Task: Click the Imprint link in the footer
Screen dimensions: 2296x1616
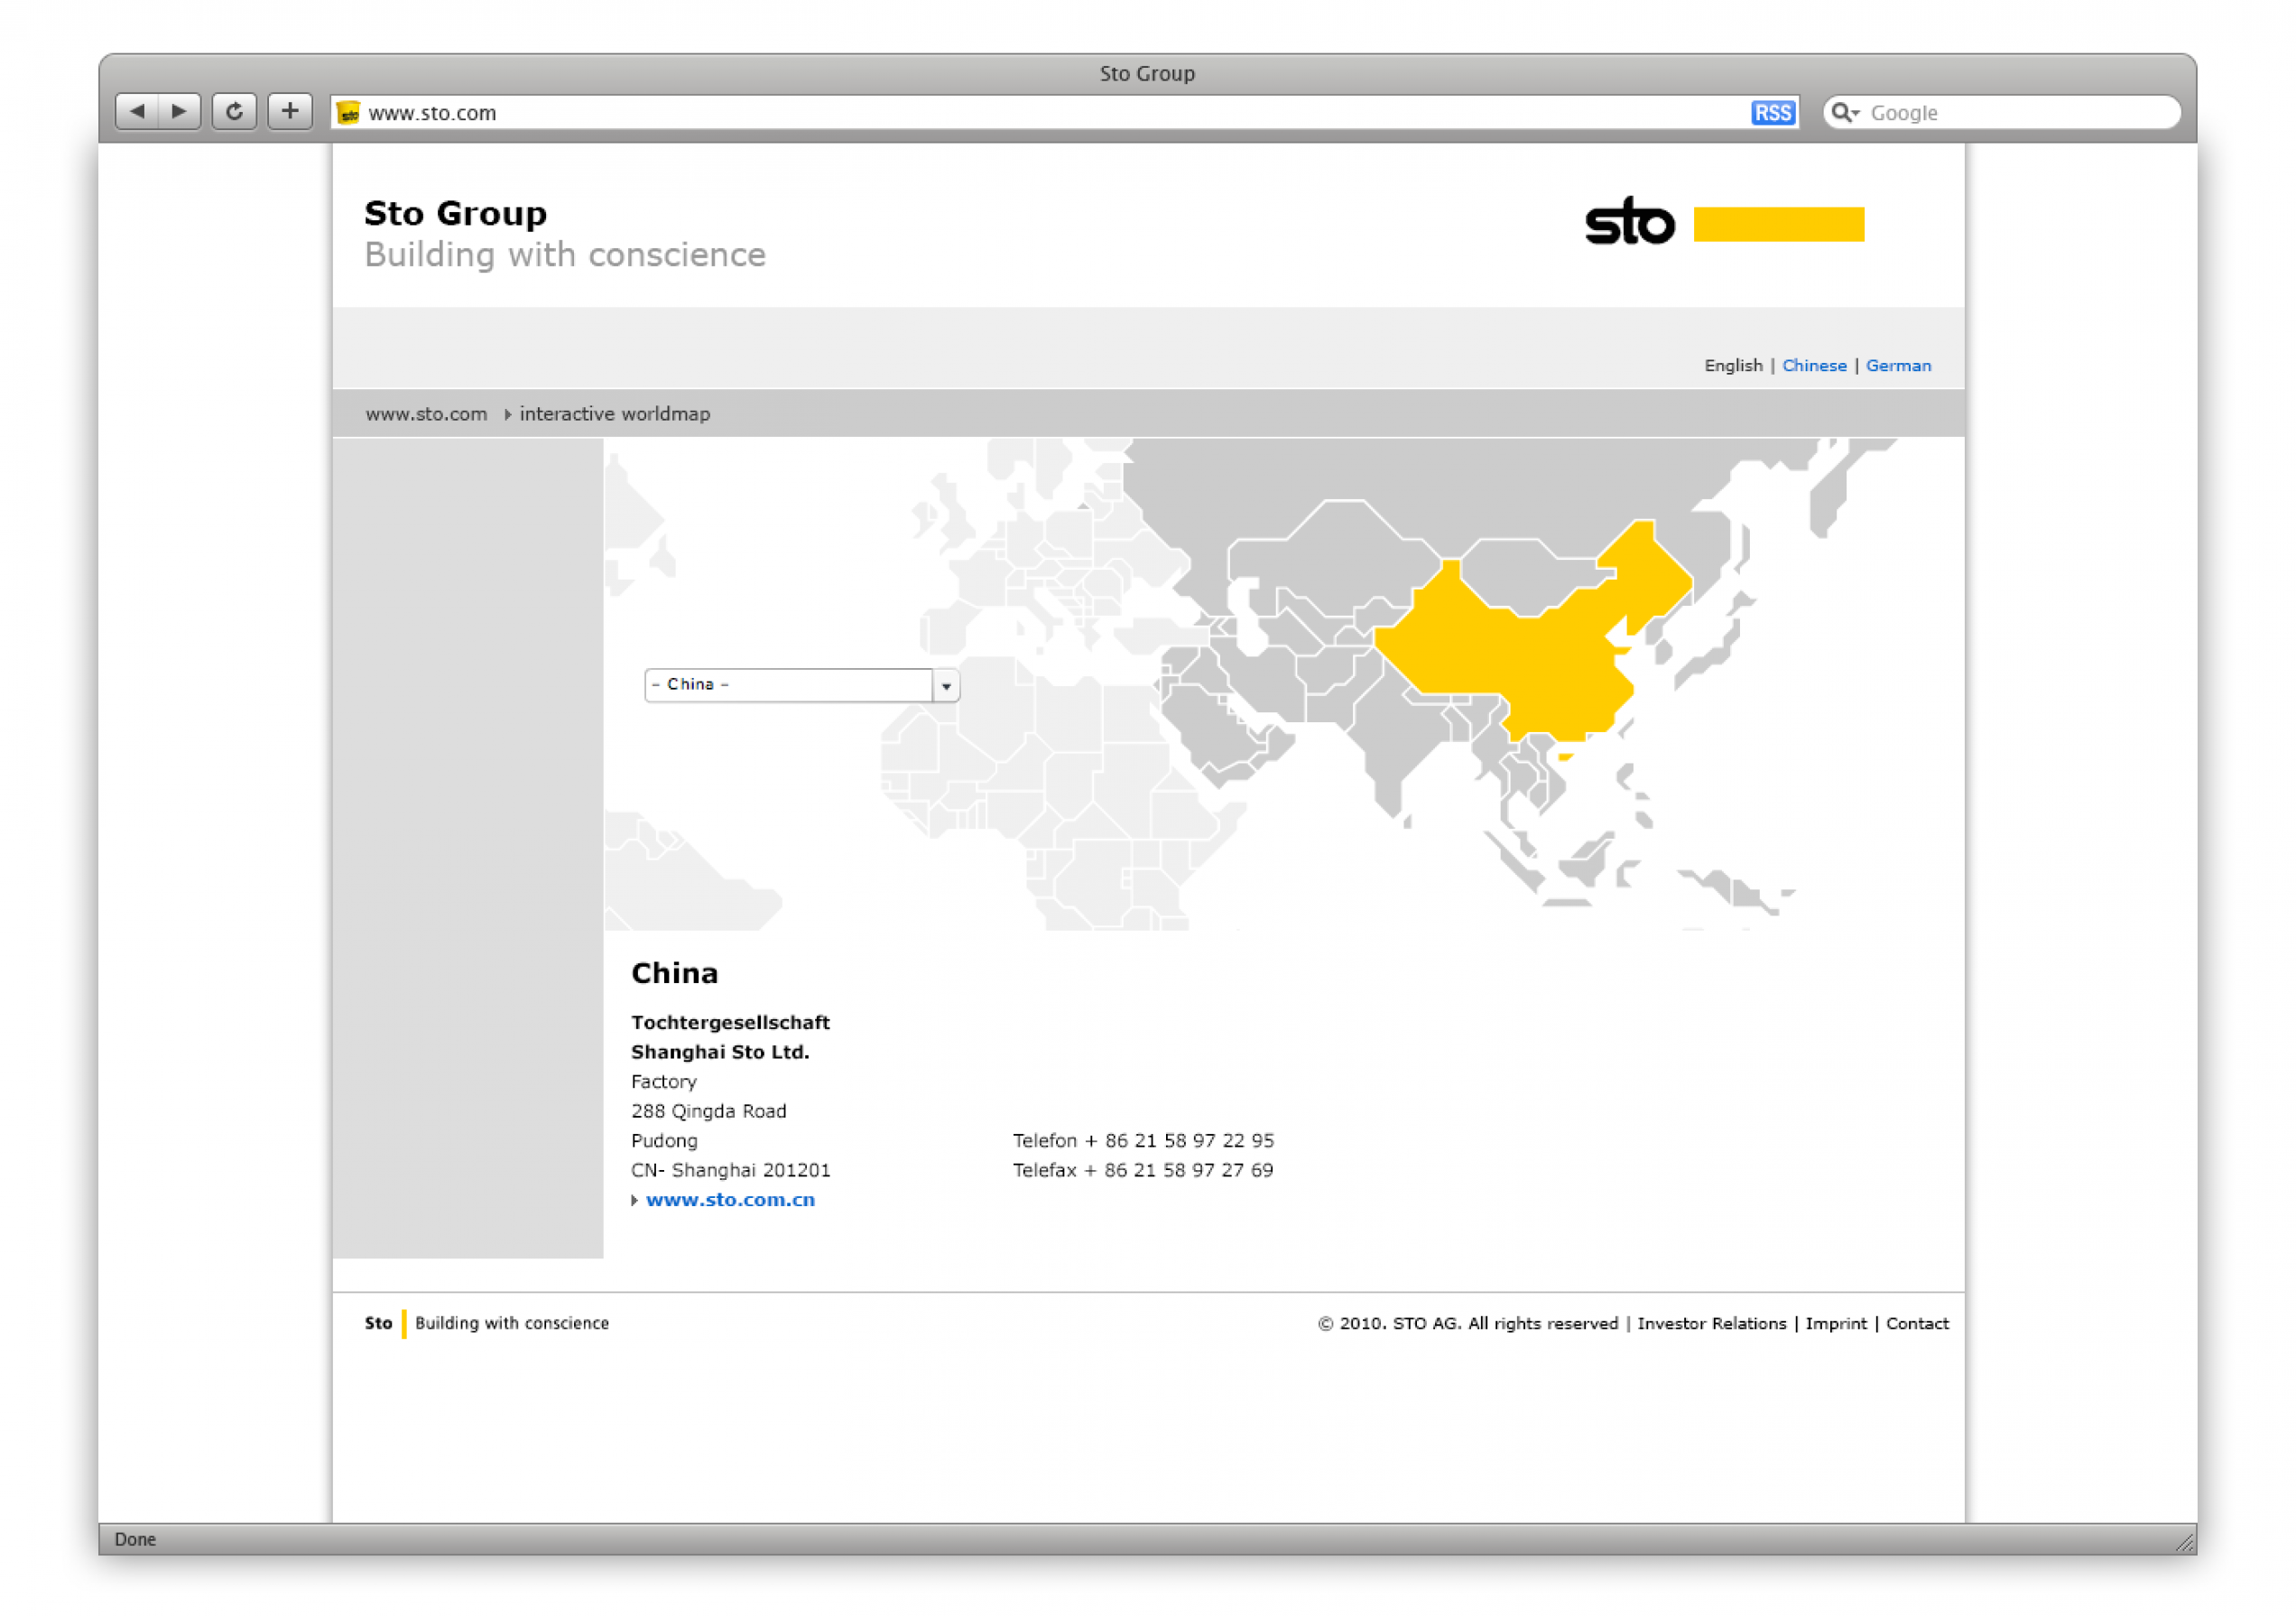Action: pyautogui.click(x=1837, y=1323)
